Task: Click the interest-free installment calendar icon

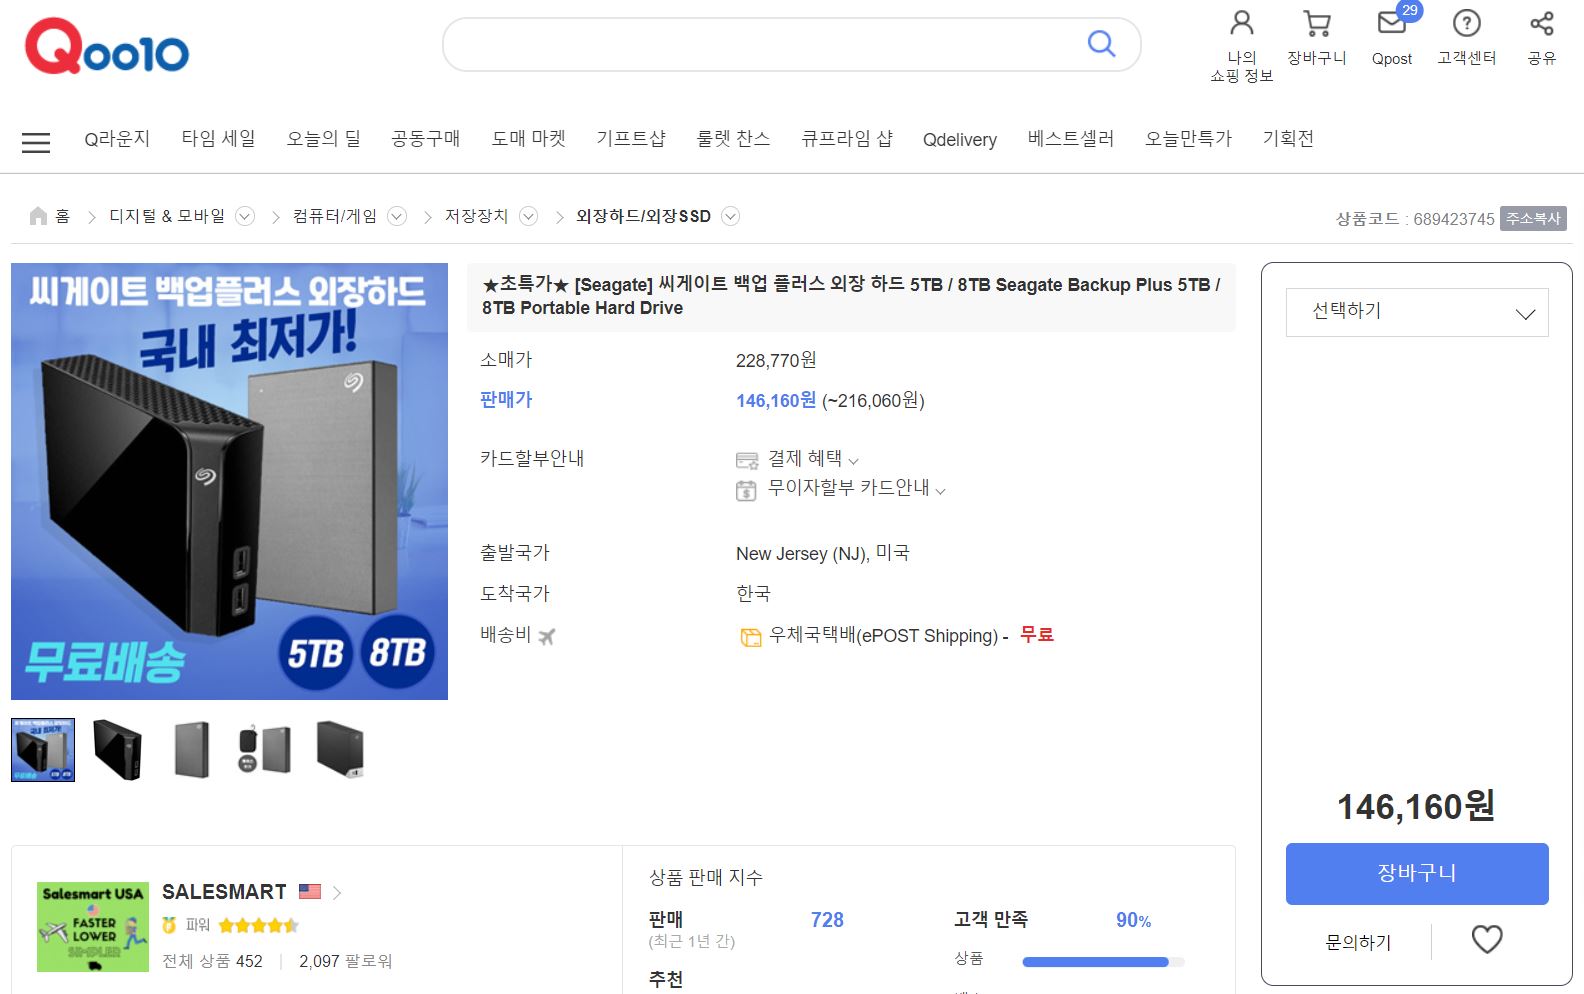Action: coord(746,490)
